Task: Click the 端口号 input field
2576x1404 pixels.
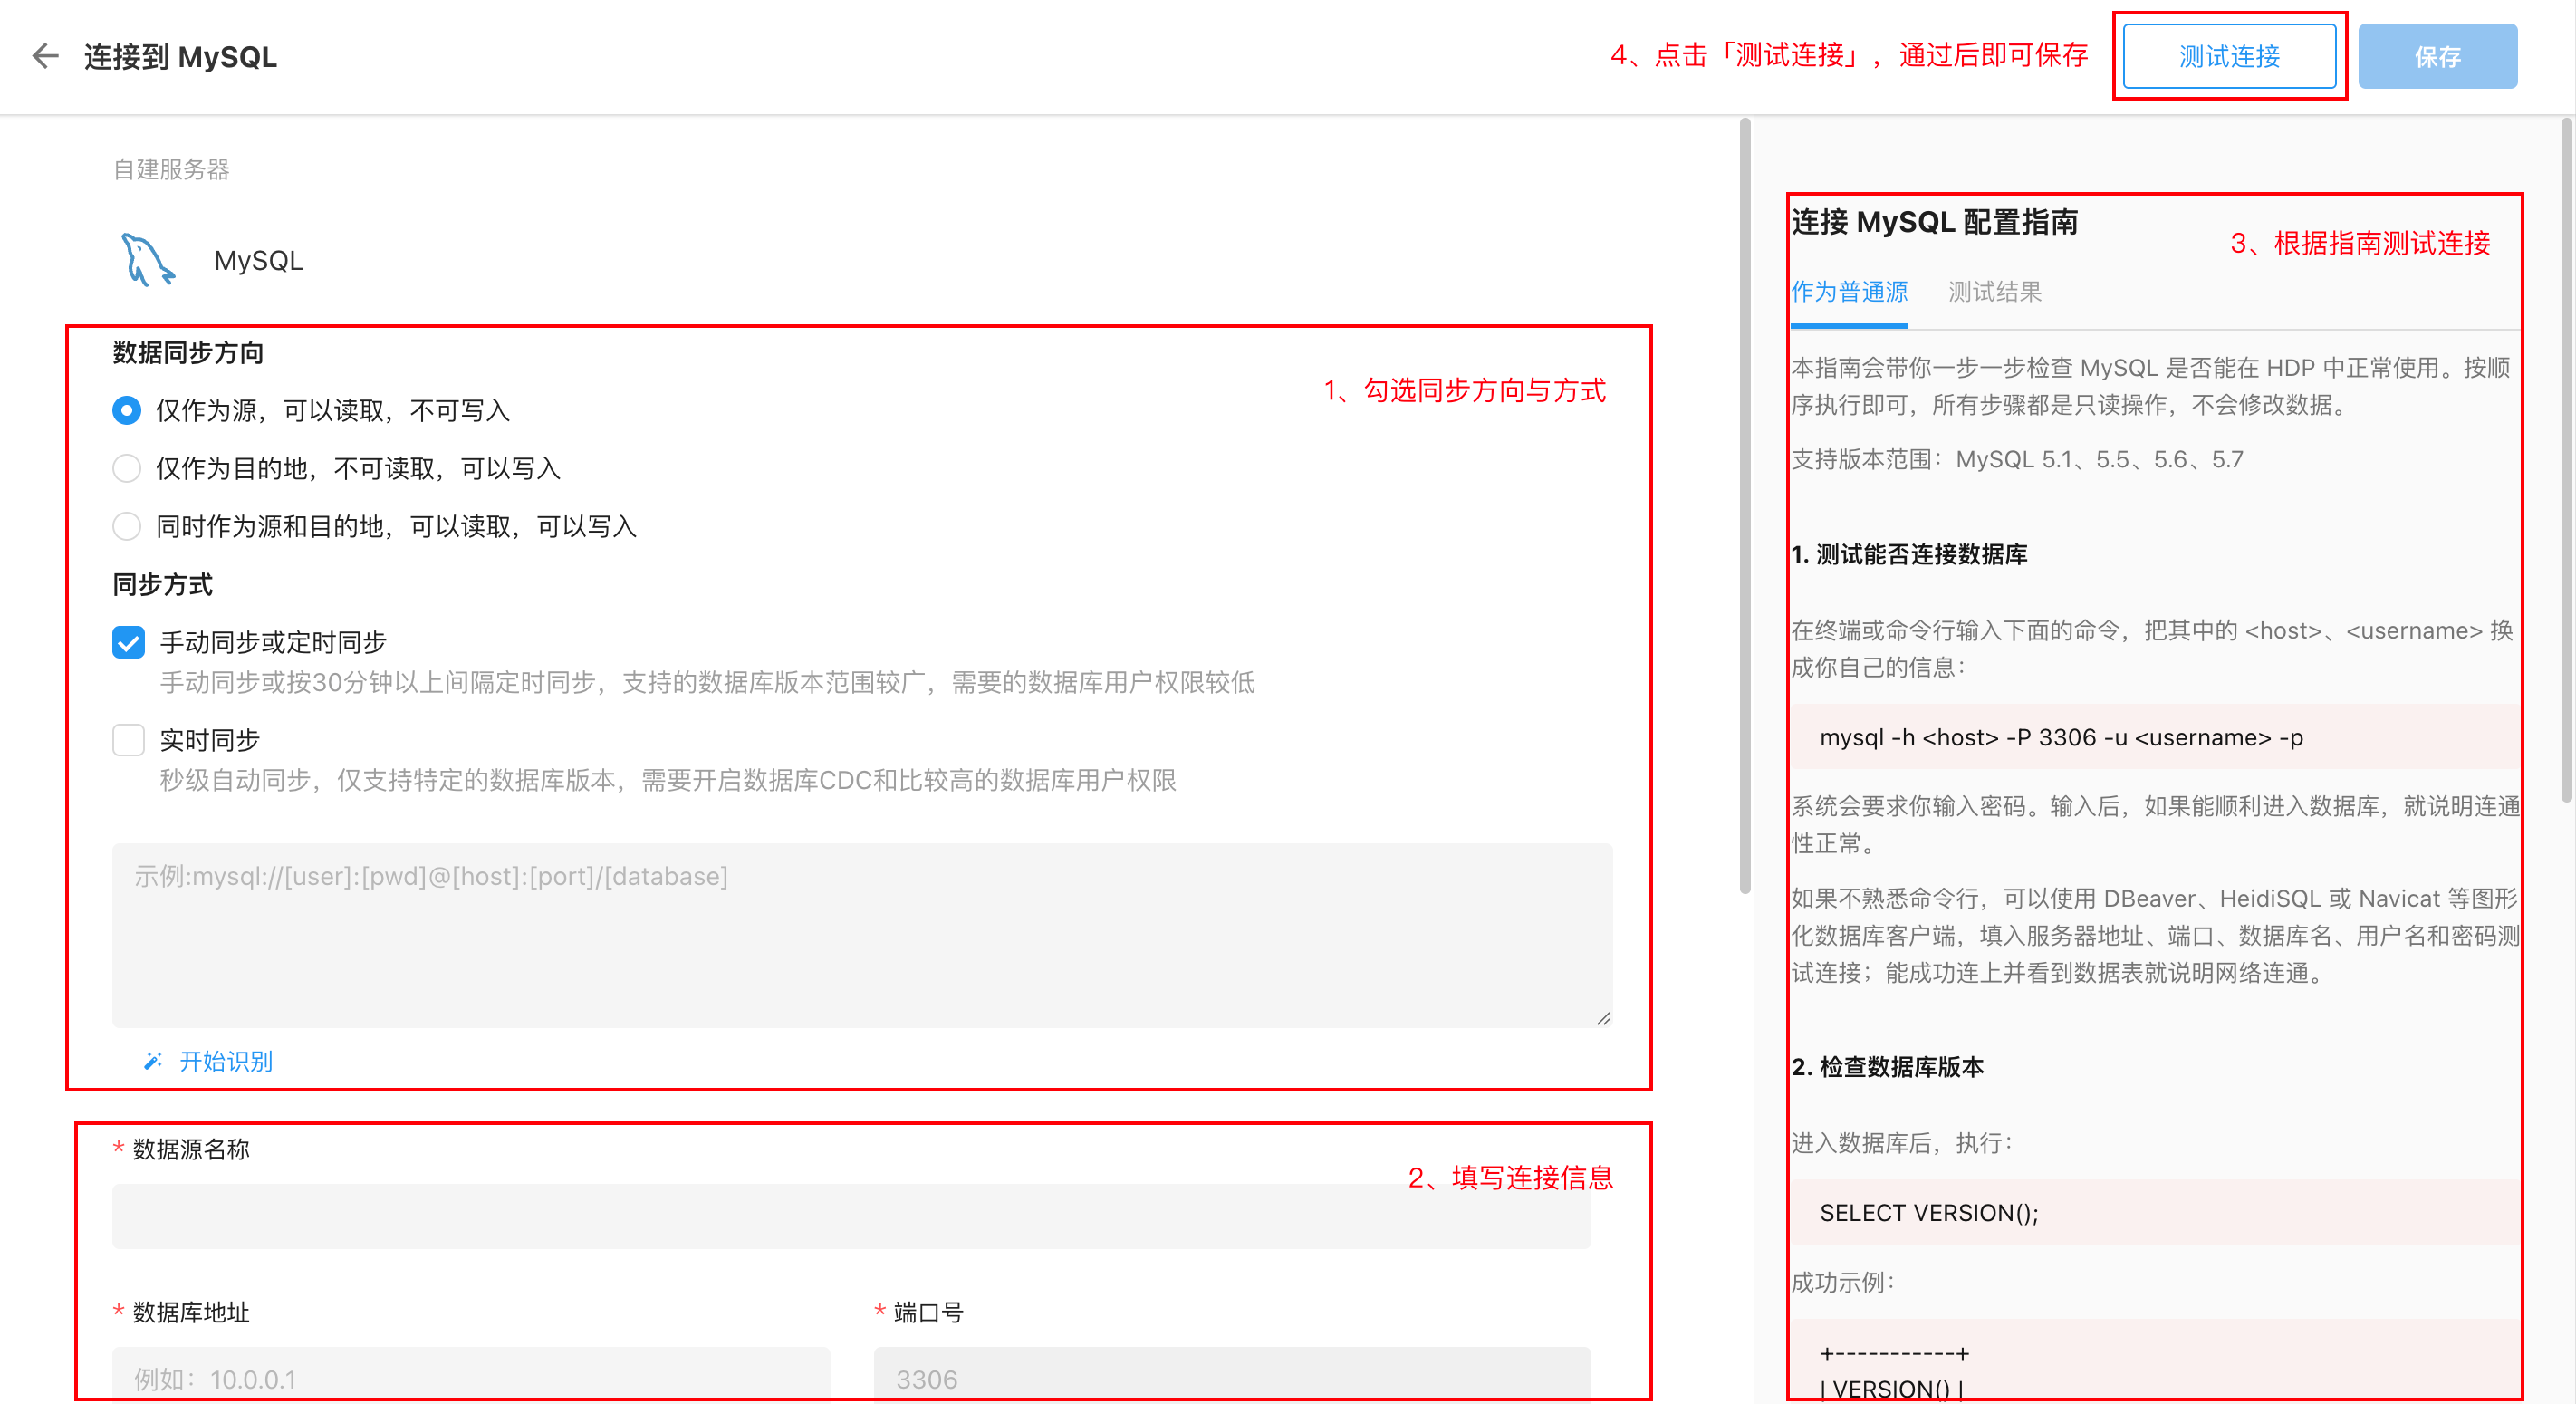Action: tap(1232, 1378)
